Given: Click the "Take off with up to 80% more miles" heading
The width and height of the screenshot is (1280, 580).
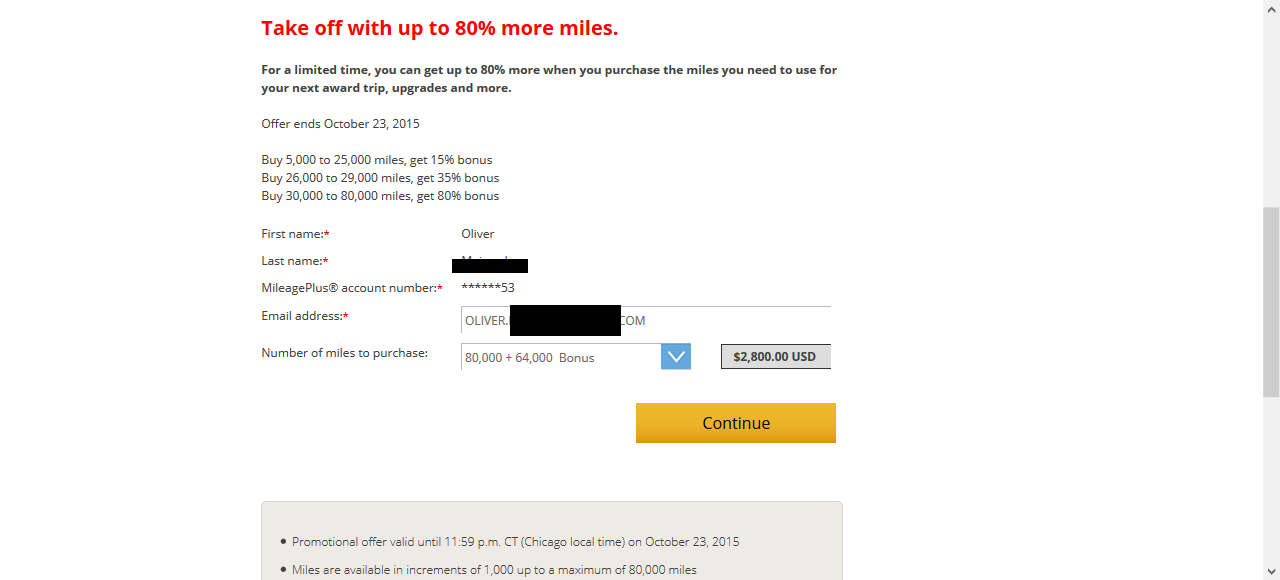Looking at the screenshot, I should [440, 28].
